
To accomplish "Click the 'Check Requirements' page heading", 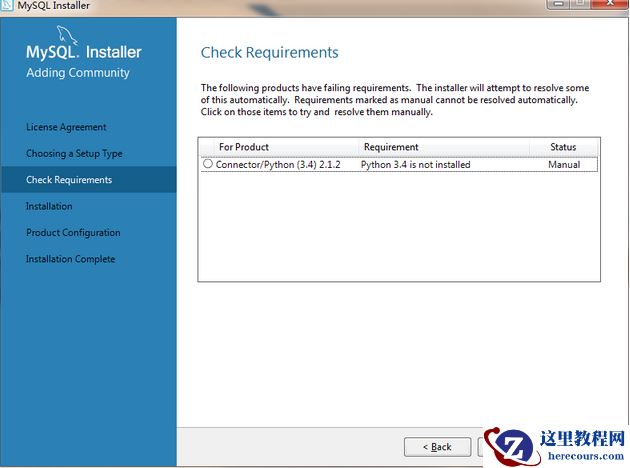I will click(270, 53).
